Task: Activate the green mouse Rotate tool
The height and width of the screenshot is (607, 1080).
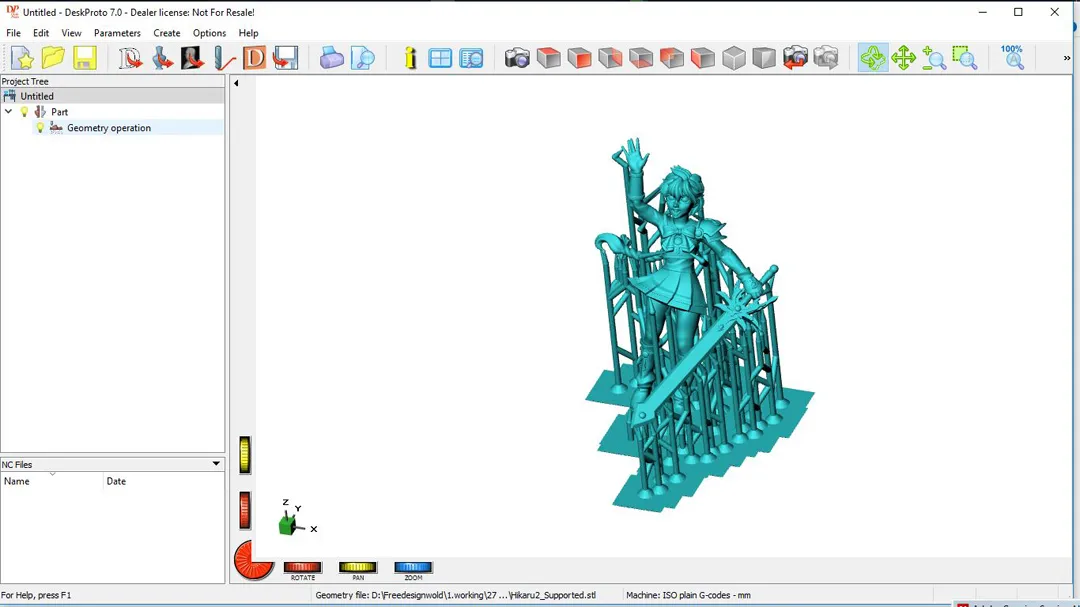Action: coord(873,58)
